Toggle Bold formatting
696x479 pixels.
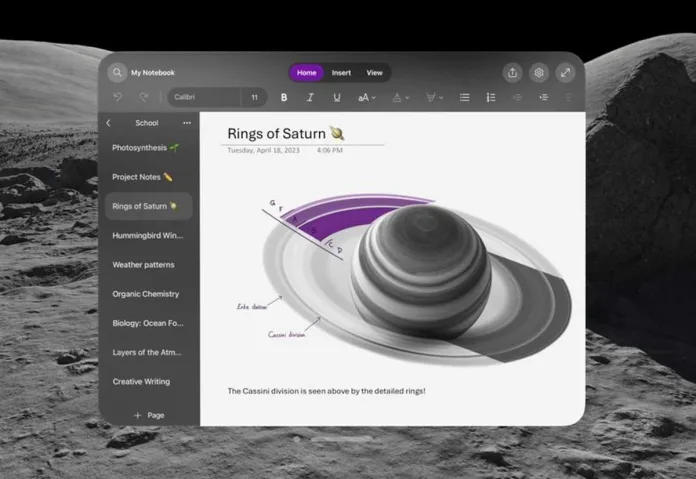tap(284, 97)
